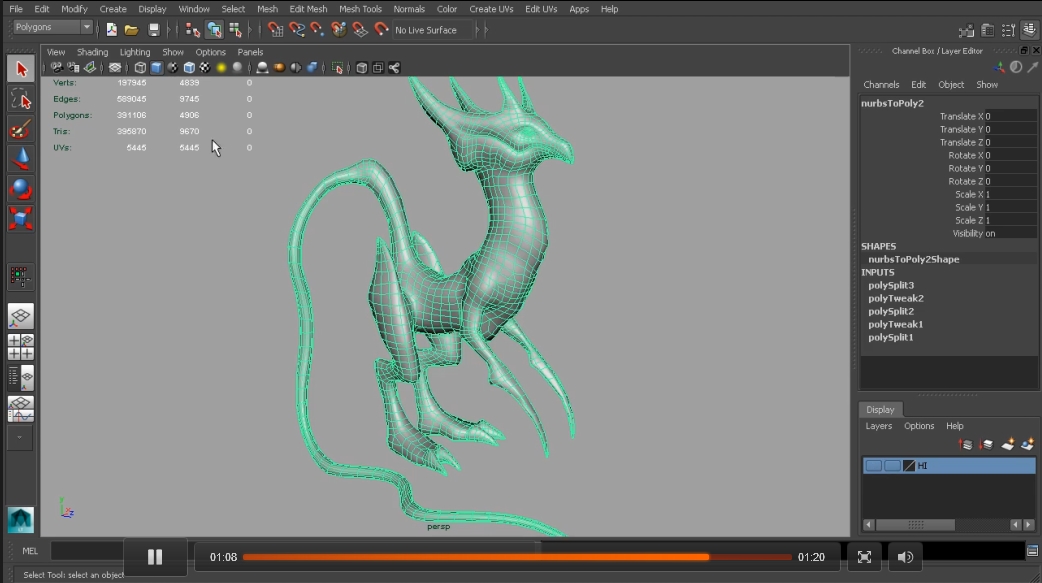Image resolution: width=1042 pixels, height=583 pixels.
Task: Select by hierarchy mode icon
Action: [193, 29]
